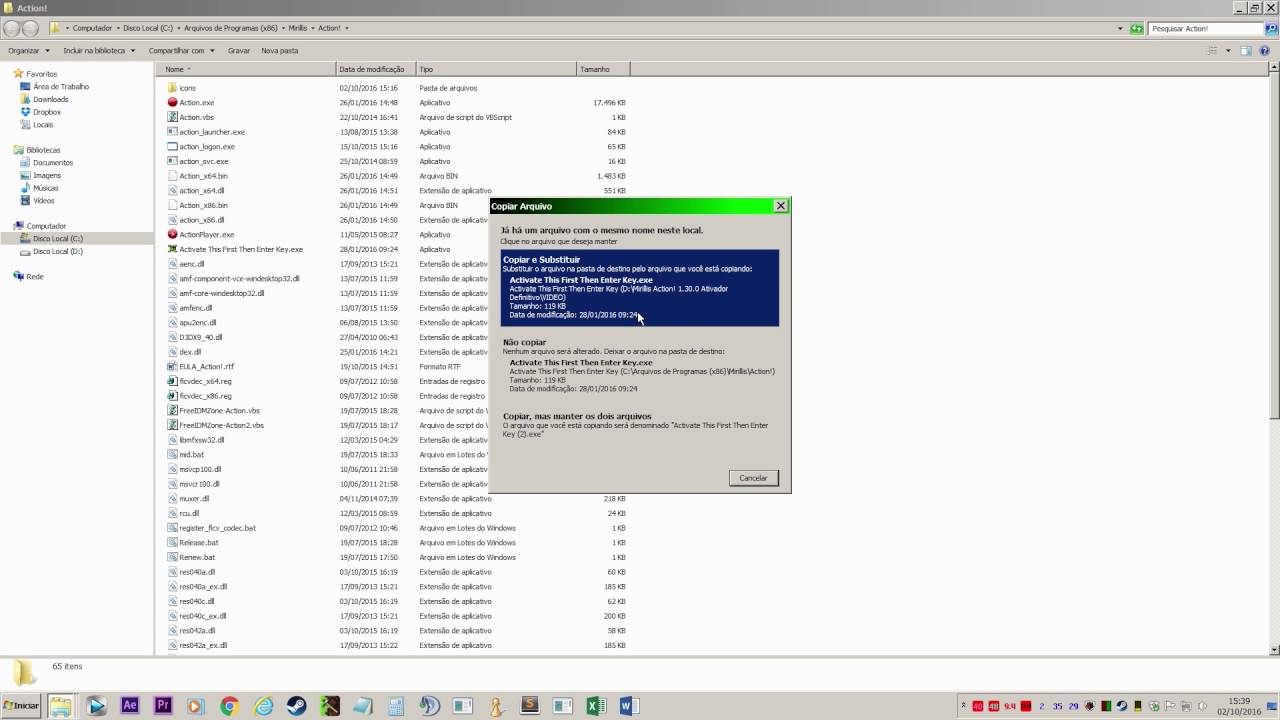Click Mirillis breadcrumb in address bar
Screen dimensions: 1280x720
point(297,28)
